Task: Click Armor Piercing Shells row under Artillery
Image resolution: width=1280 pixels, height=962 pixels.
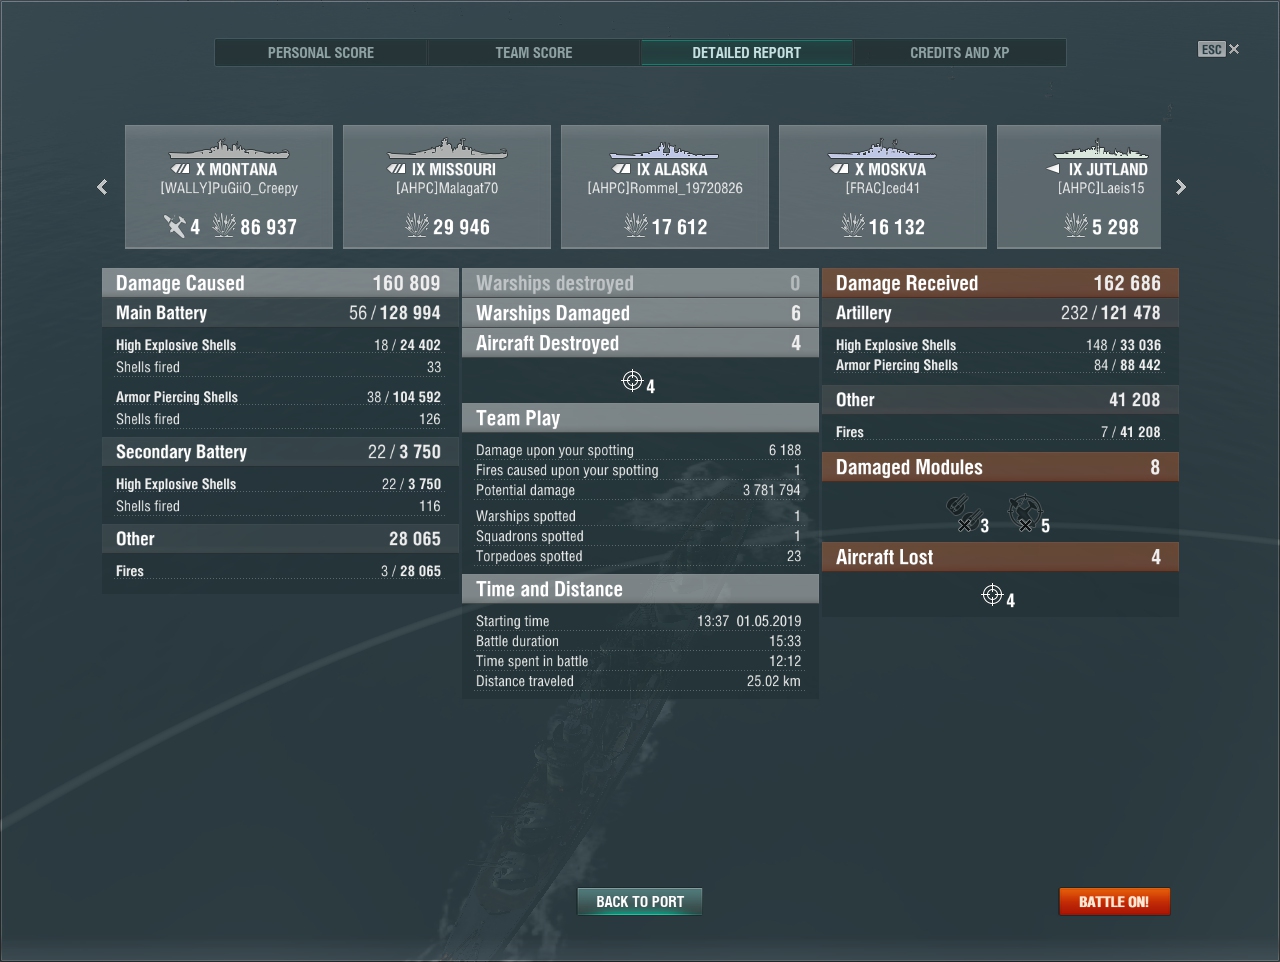Action: [x=998, y=365]
